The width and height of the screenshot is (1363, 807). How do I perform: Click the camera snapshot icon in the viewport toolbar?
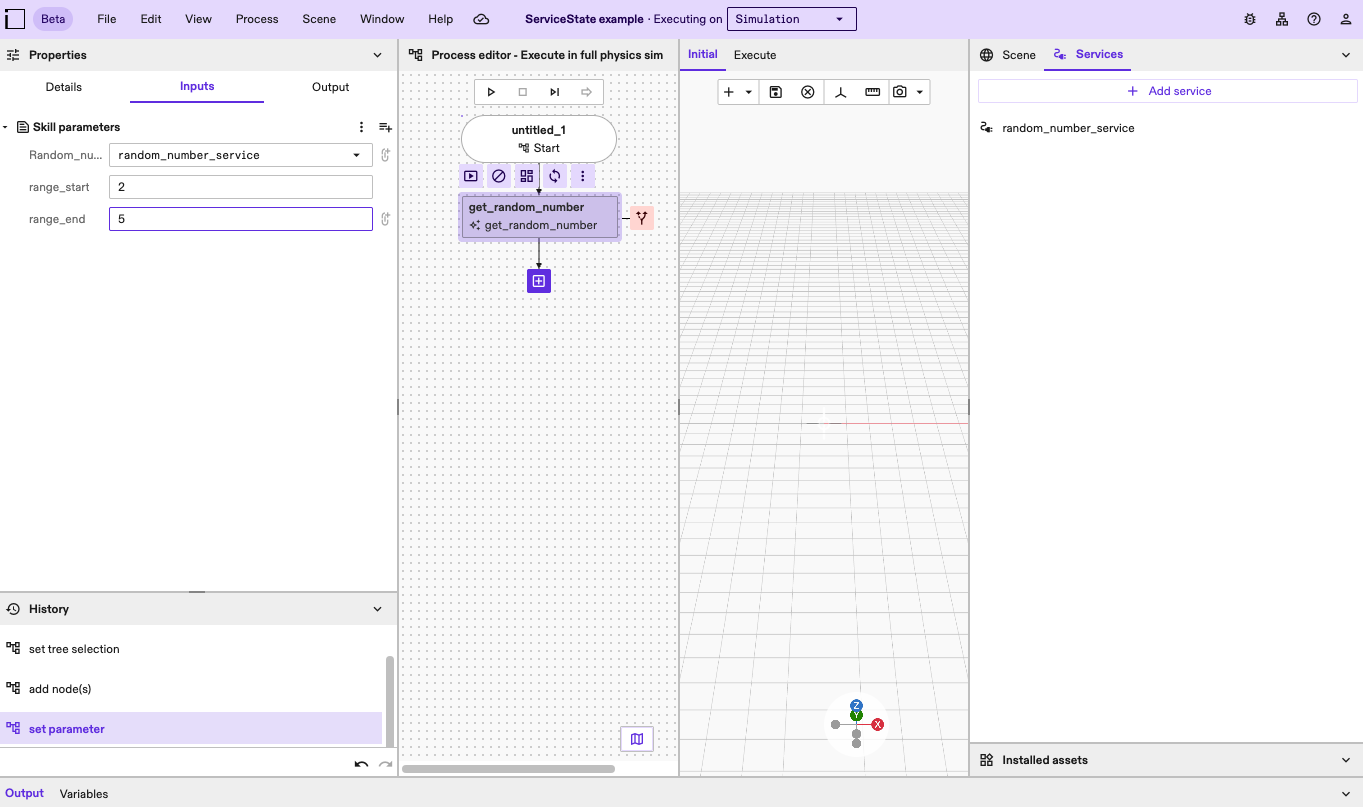coord(900,91)
